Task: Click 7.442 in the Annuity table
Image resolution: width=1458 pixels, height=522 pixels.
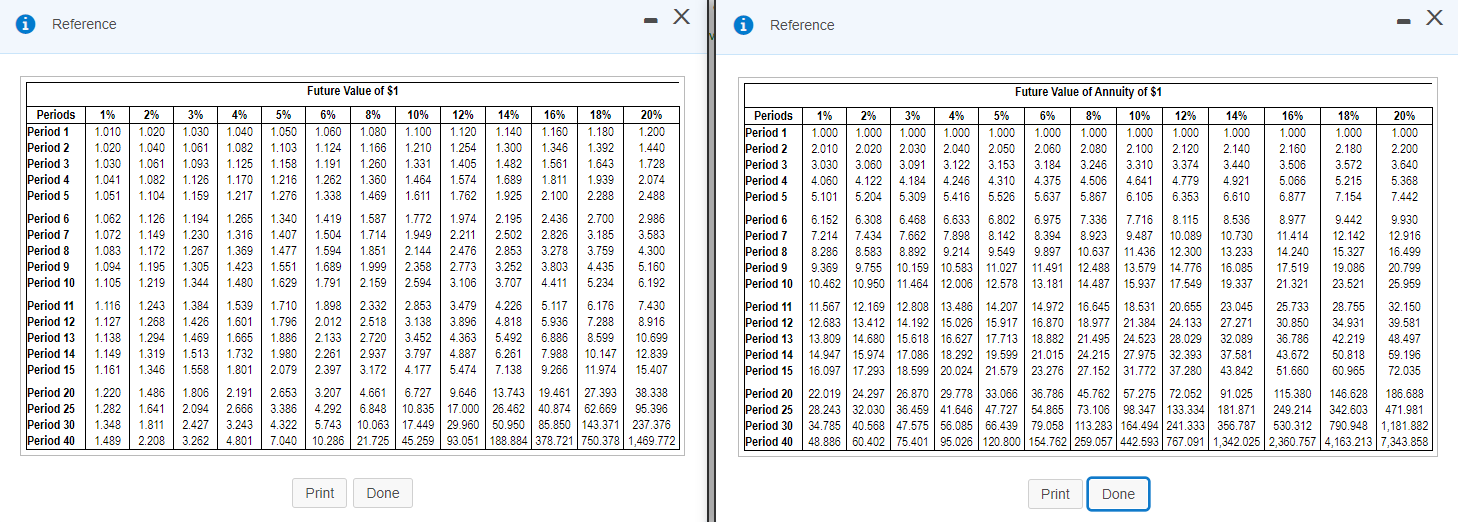Action: (x=1405, y=197)
